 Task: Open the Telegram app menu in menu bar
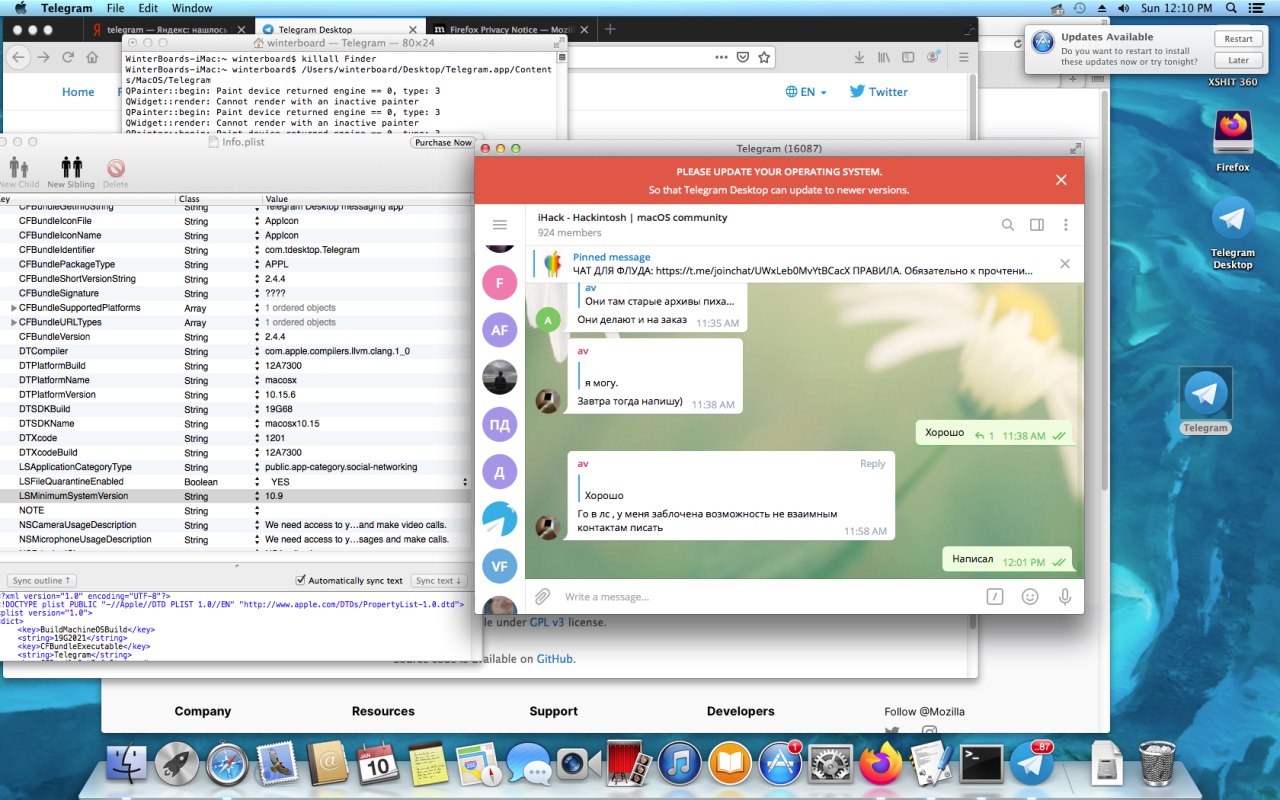[x=67, y=8]
